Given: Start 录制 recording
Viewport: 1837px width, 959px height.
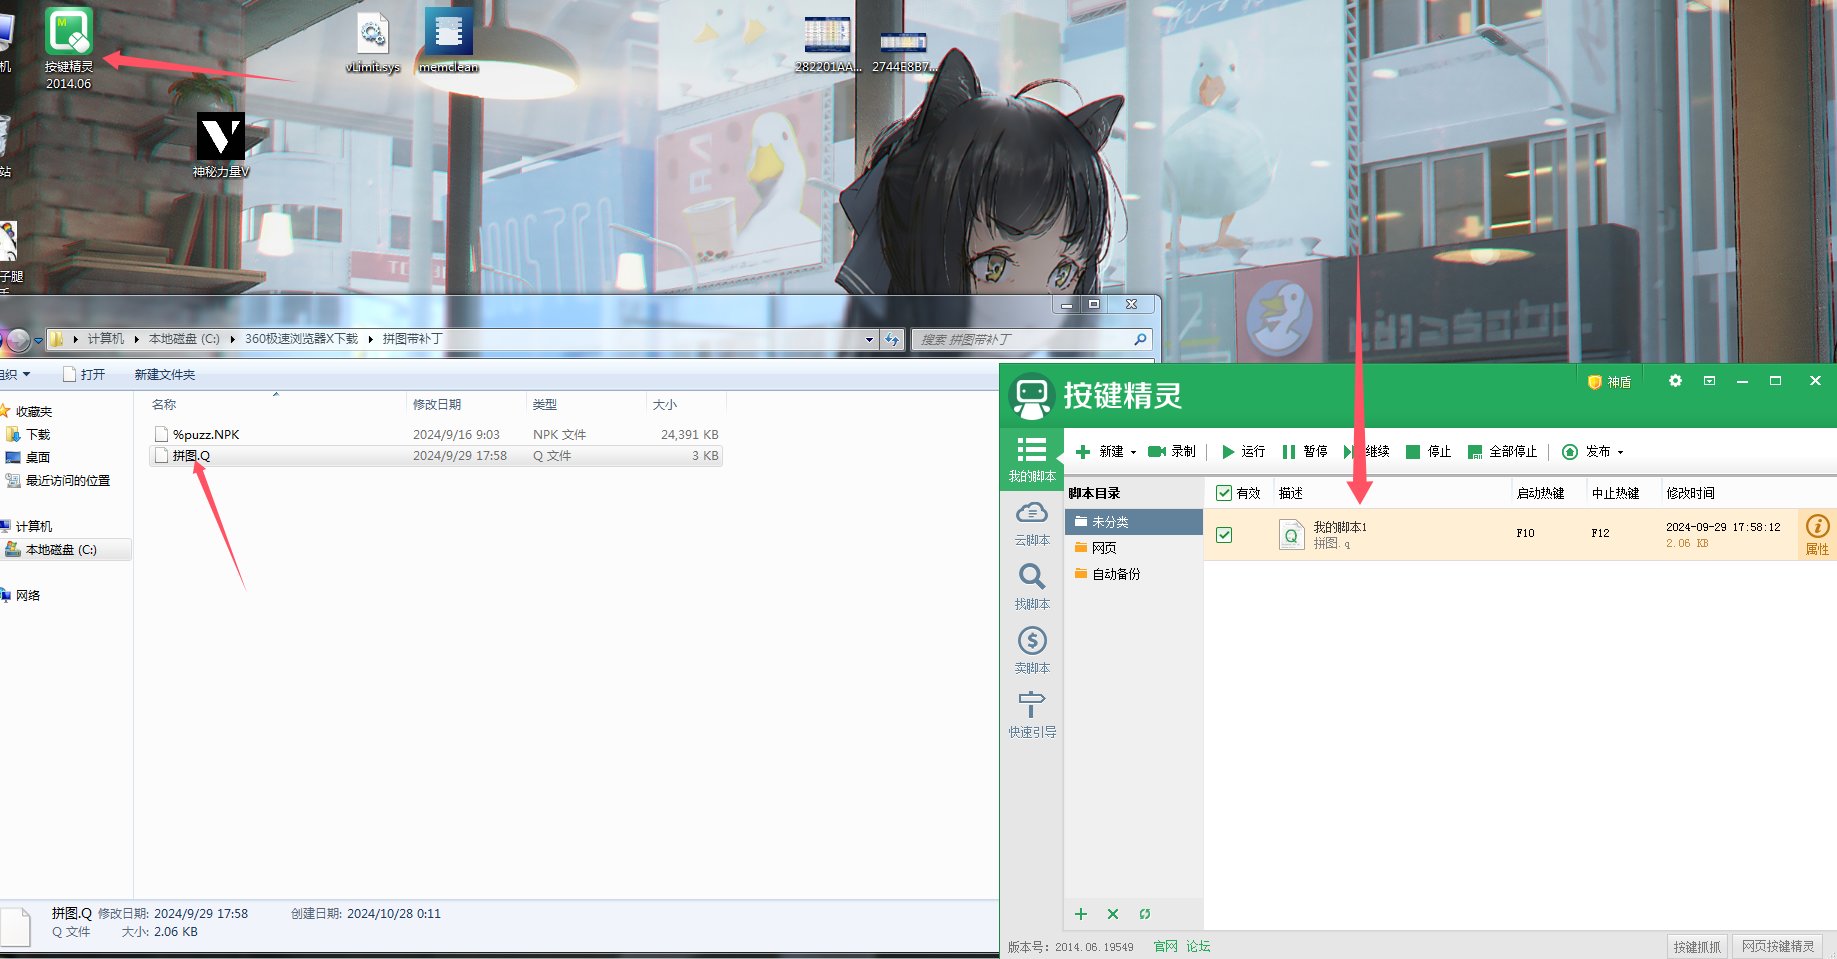Looking at the screenshot, I should pyautogui.click(x=1172, y=452).
